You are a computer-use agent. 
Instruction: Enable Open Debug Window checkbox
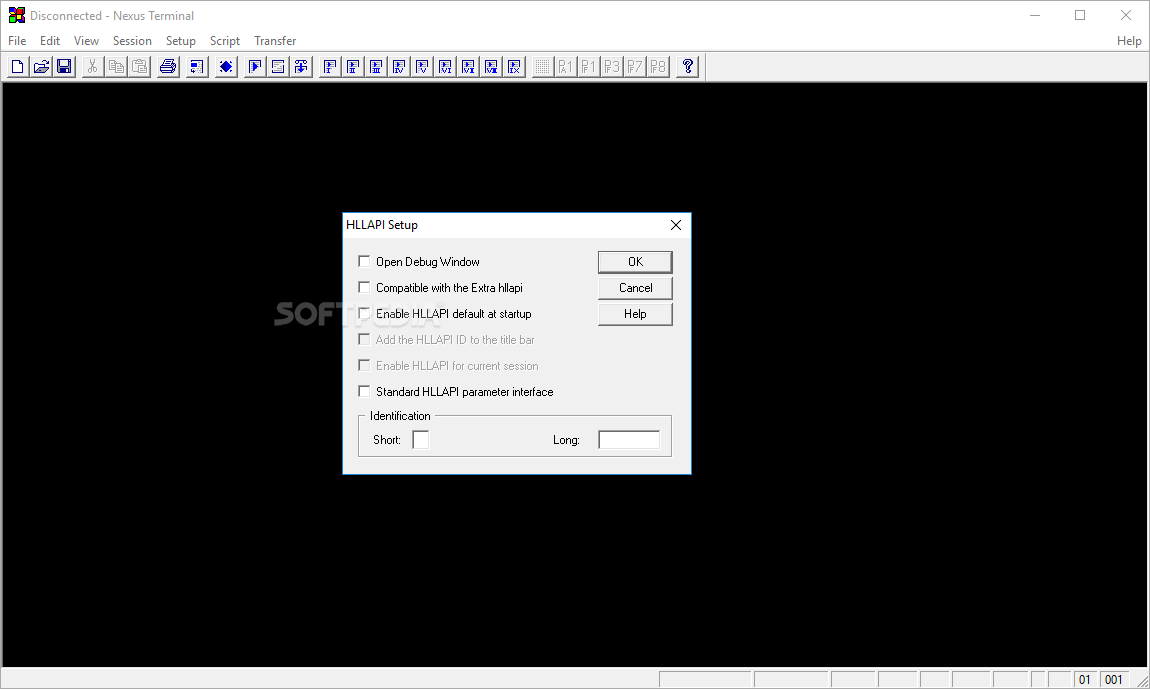point(364,261)
